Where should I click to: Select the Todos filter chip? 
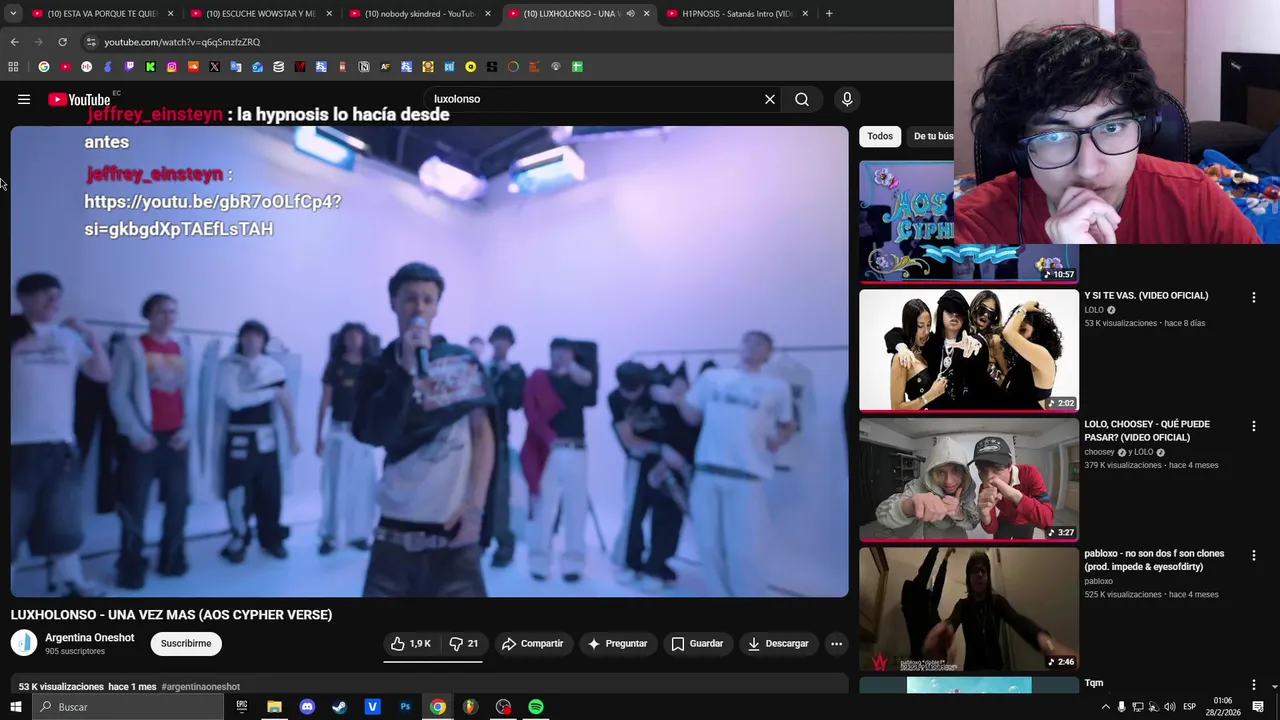(x=880, y=136)
